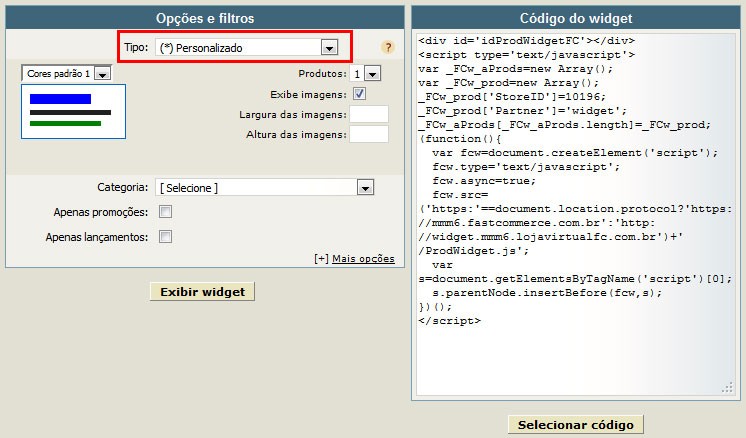Click the Selecionar código button
Screen dimensions: 746x438
[x=575, y=425]
